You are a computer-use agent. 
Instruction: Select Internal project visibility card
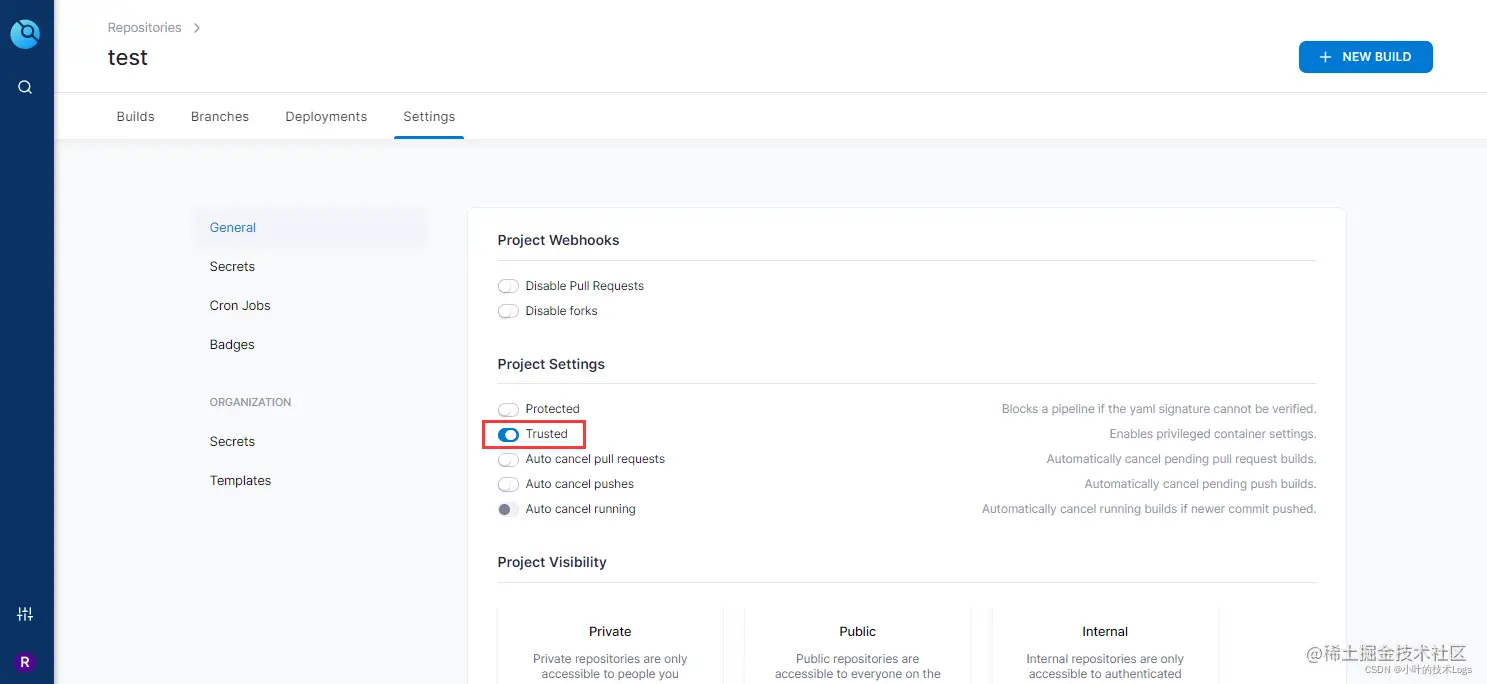pos(1105,645)
